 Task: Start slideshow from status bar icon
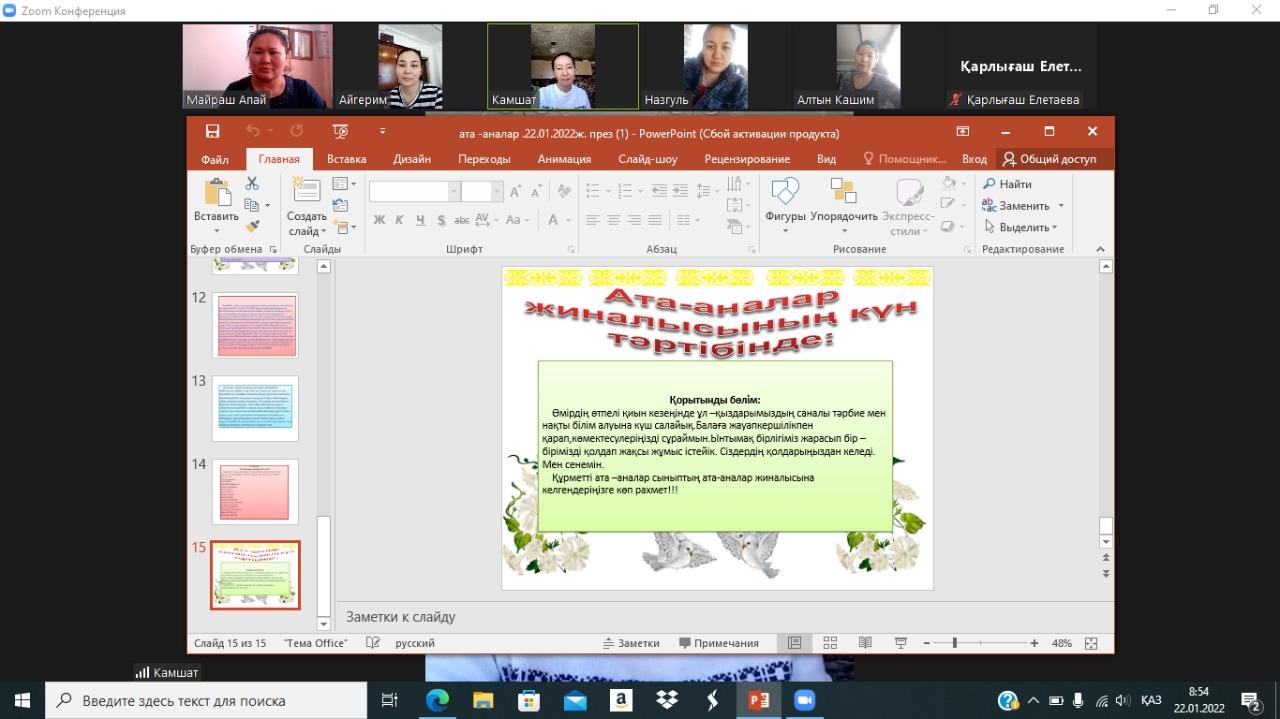pyautogui.click(x=900, y=643)
